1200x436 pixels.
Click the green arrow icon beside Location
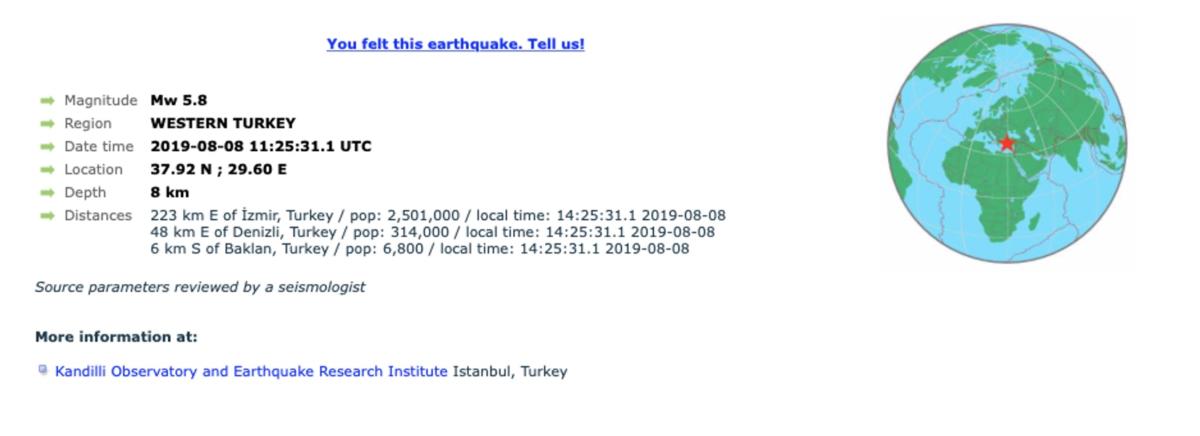46,169
